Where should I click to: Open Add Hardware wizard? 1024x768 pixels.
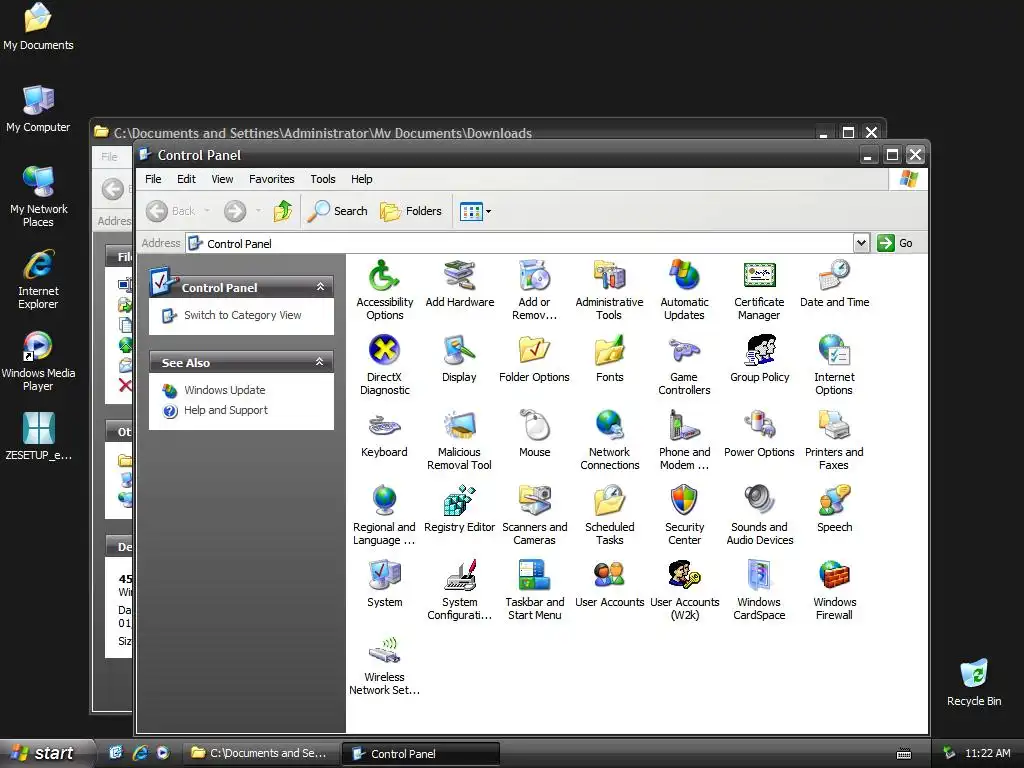pos(460,283)
